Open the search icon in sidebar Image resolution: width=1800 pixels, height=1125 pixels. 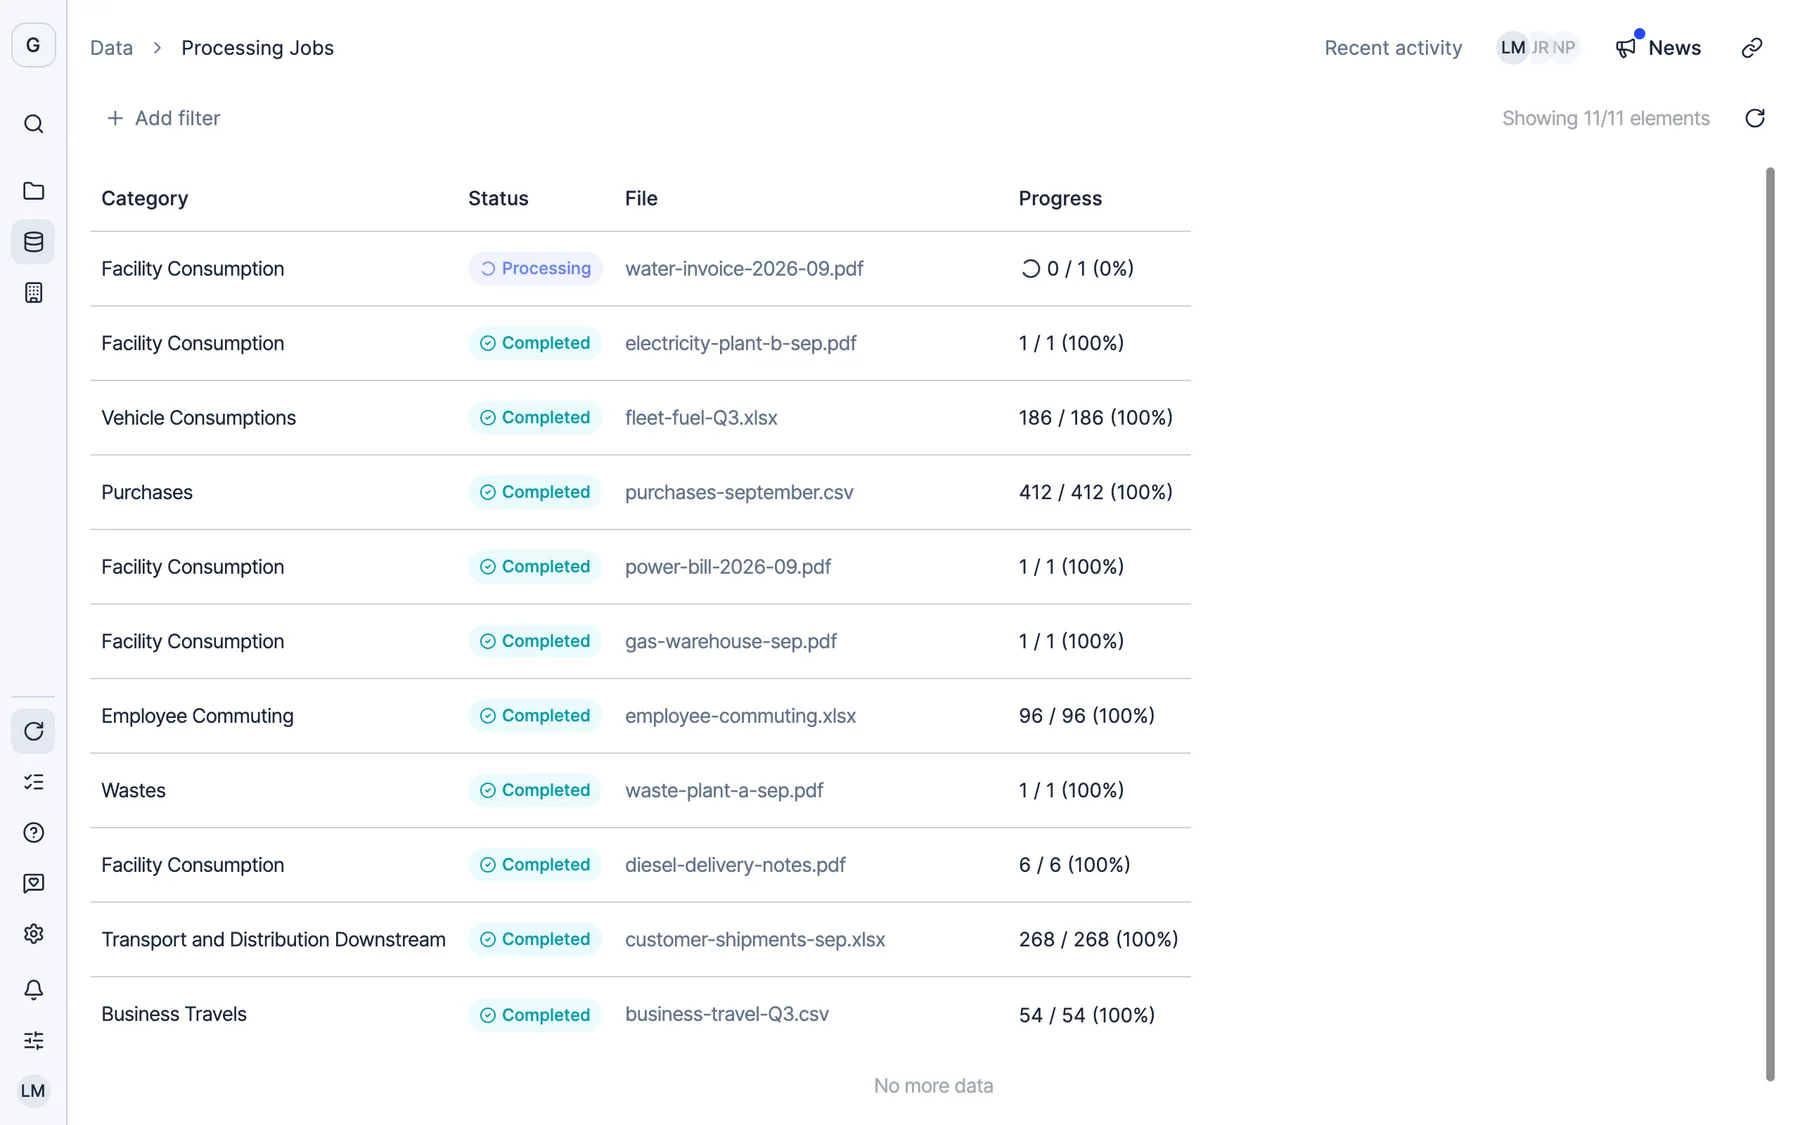(33, 124)
